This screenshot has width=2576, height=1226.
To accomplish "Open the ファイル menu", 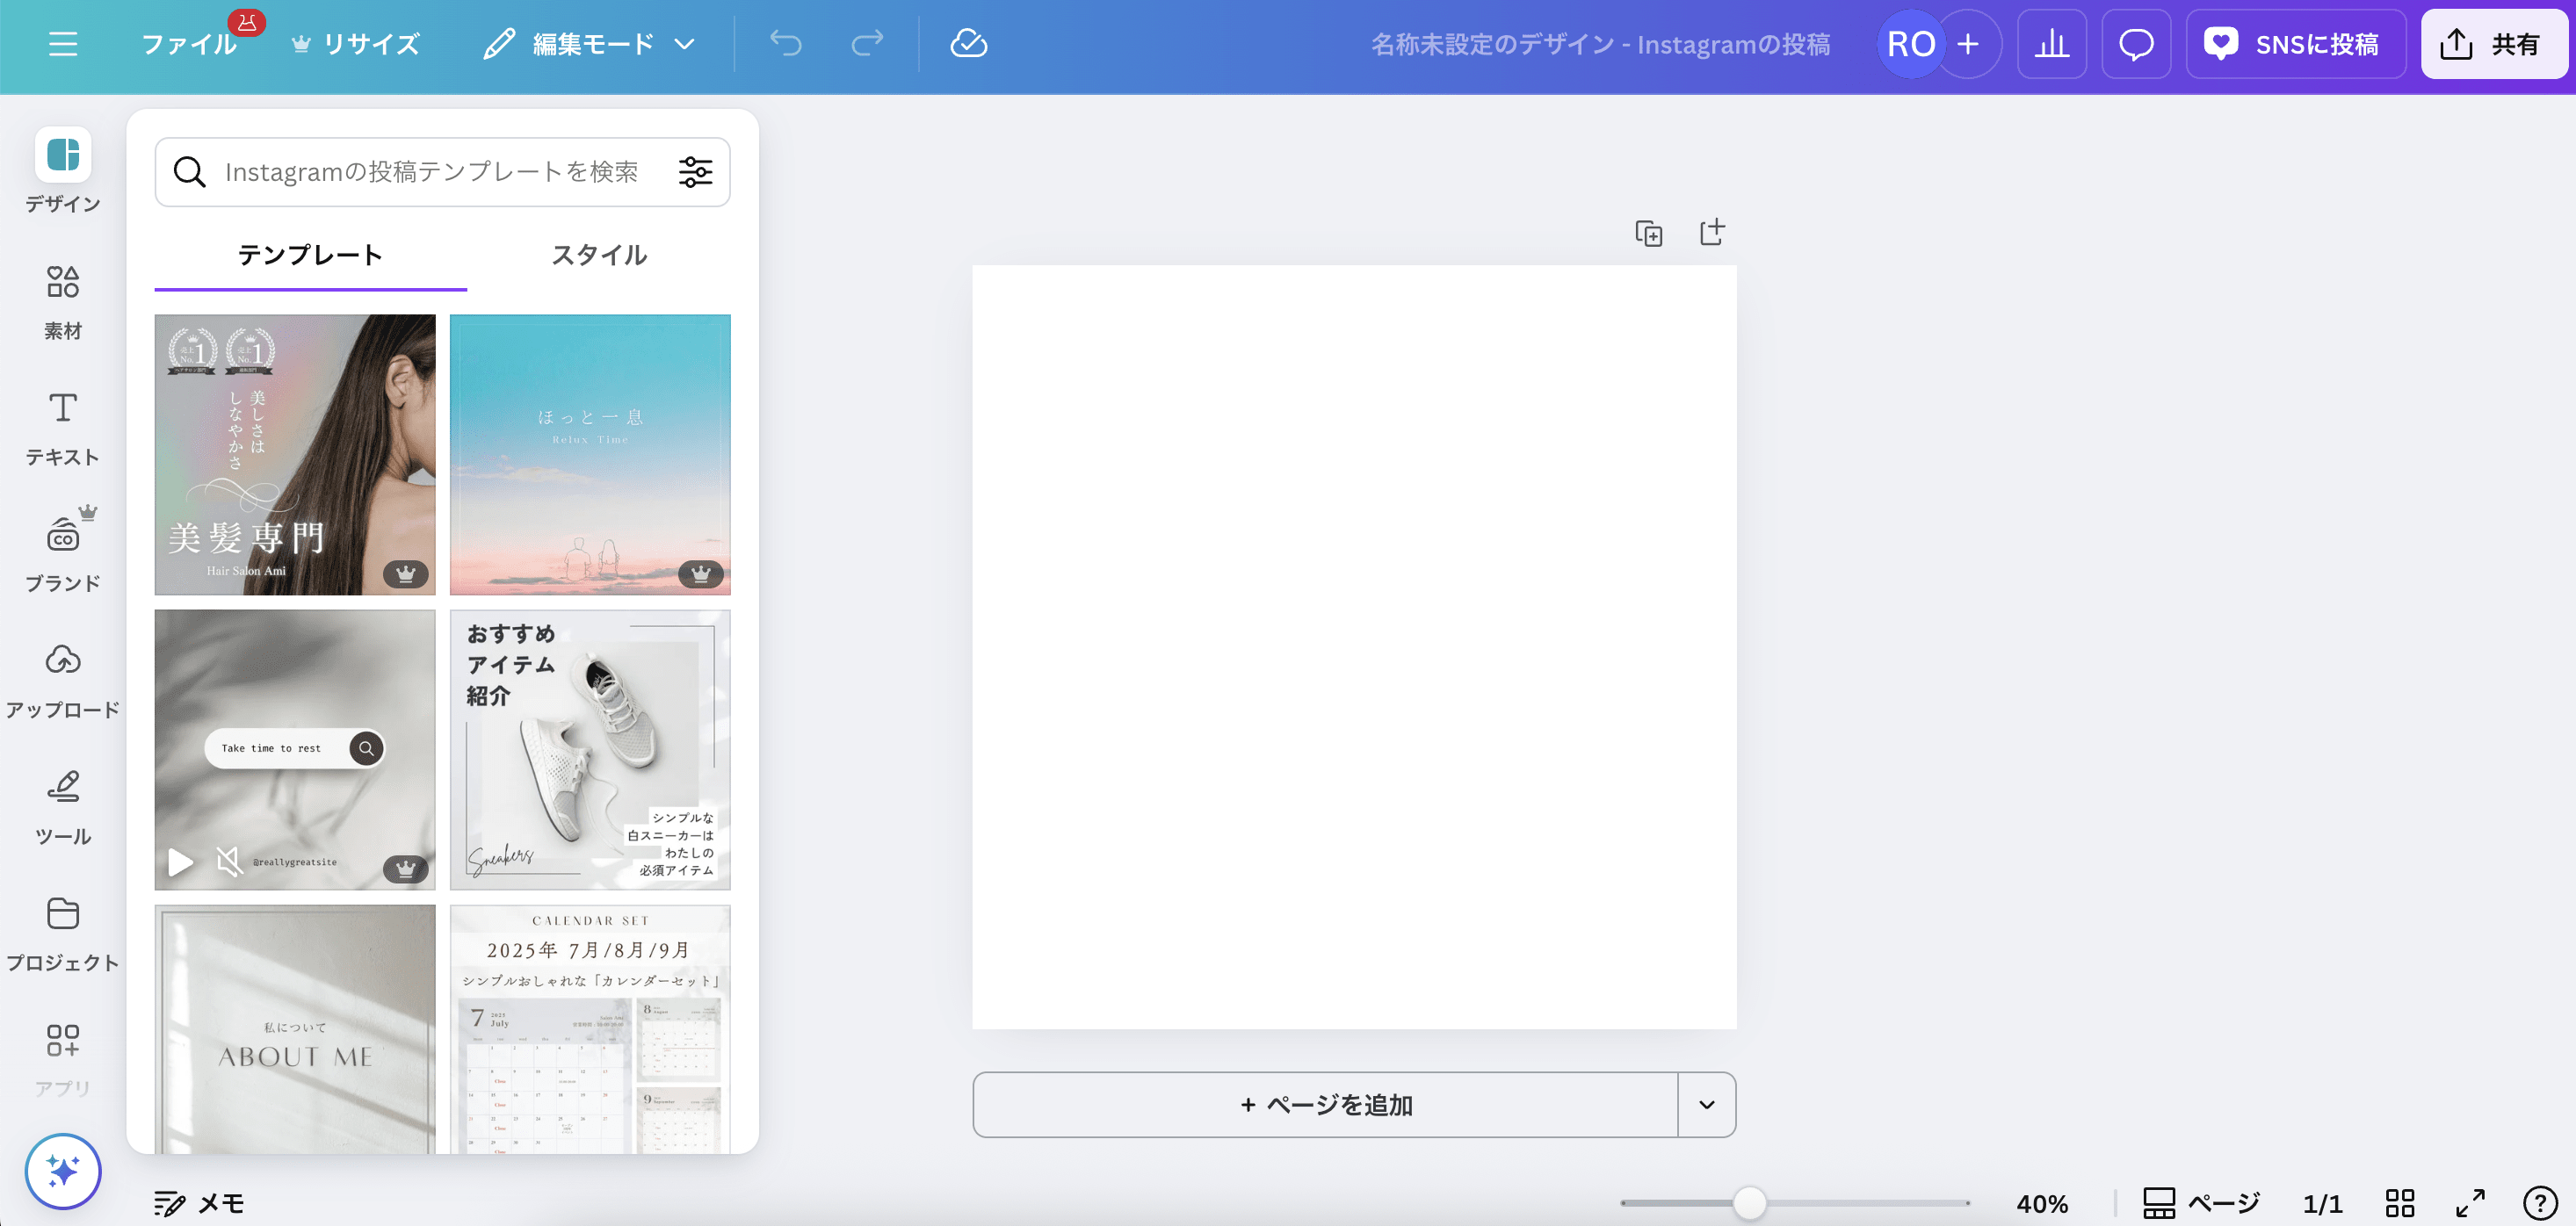I will click(x=189, y=43).
